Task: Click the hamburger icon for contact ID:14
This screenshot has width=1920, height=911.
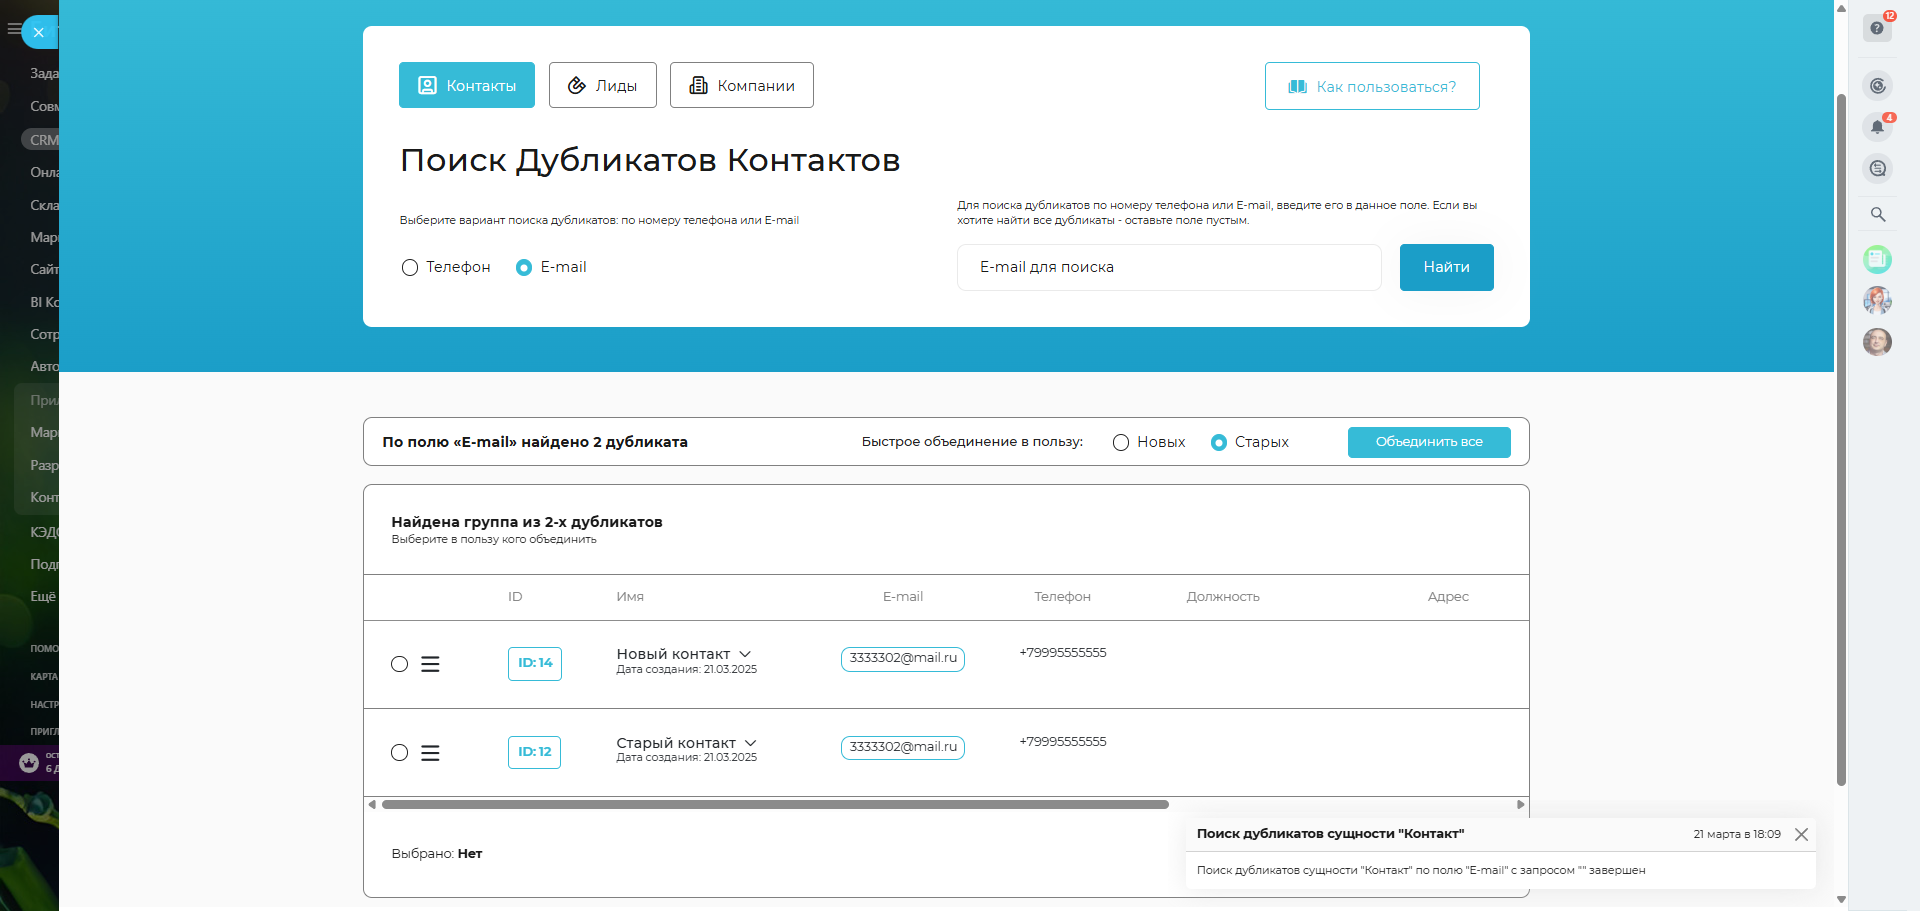Action: pyautogui.click(x=430, y=664)
